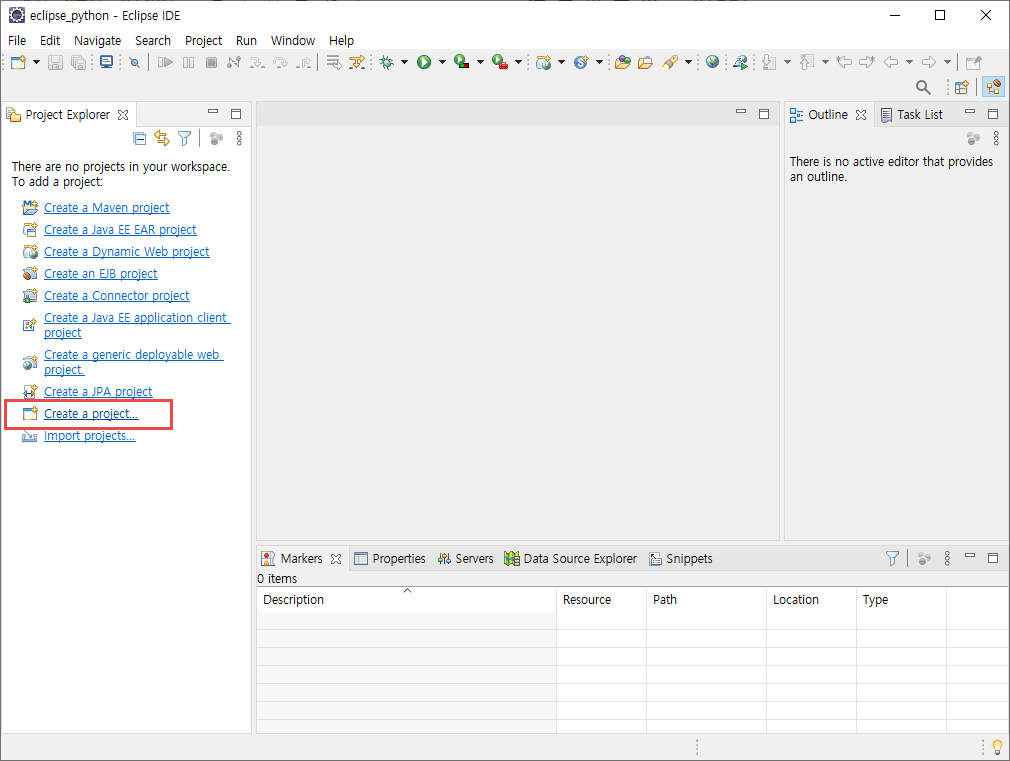Click the New wizard toolbar icon
1010x761 pixels.
click(x=19, y=63)
